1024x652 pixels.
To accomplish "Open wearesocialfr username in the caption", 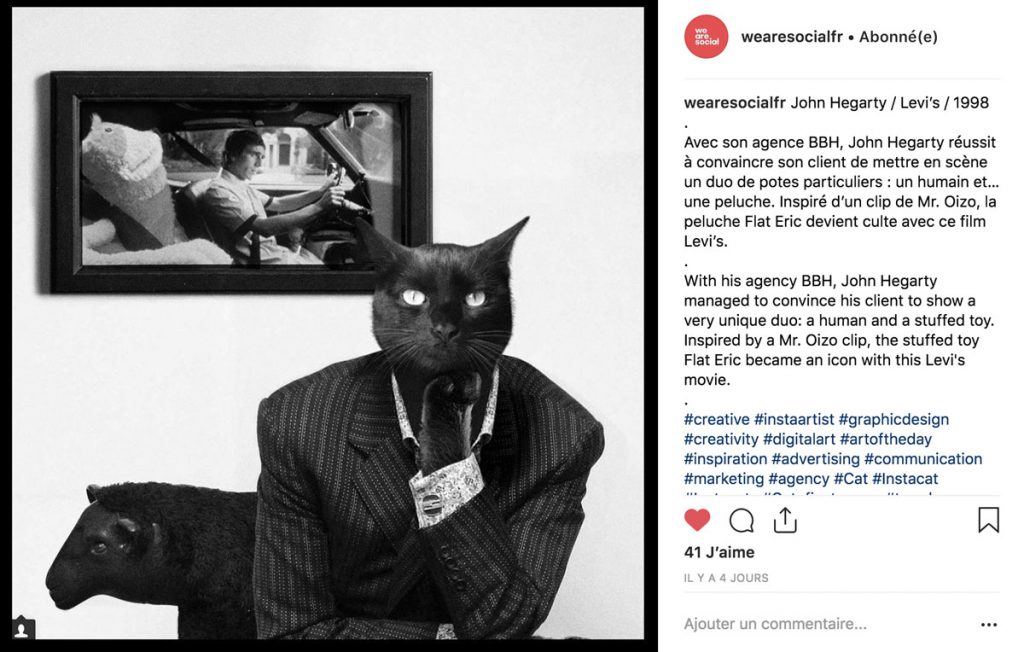I will click(x=735, y=103).
